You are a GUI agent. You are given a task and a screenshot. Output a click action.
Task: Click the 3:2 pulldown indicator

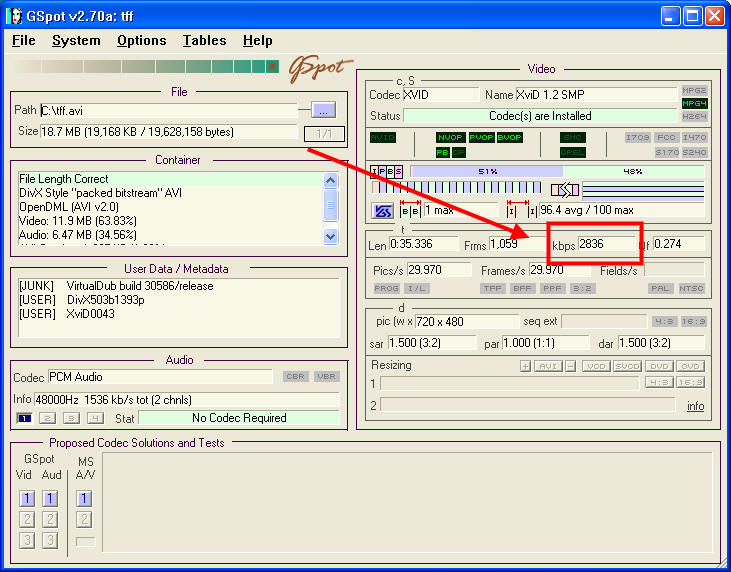coord(583,289)
